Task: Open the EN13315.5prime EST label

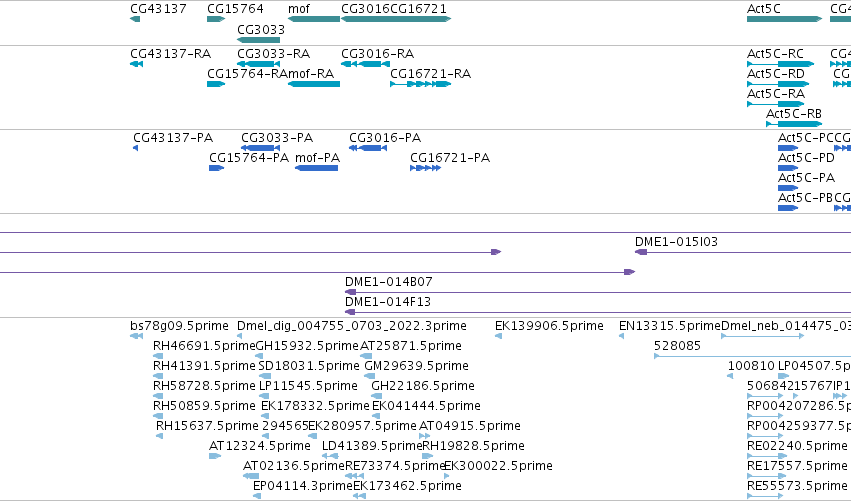Action: click(x=670, y=326)
